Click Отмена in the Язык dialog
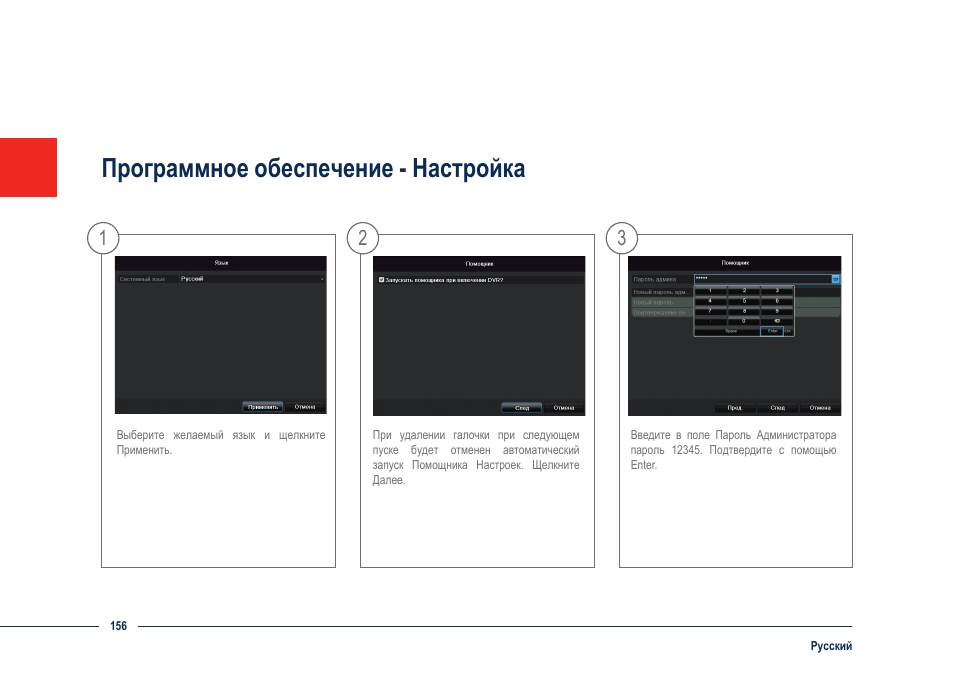954x681 pixels. pyautogui.click(x=305, y=407)
